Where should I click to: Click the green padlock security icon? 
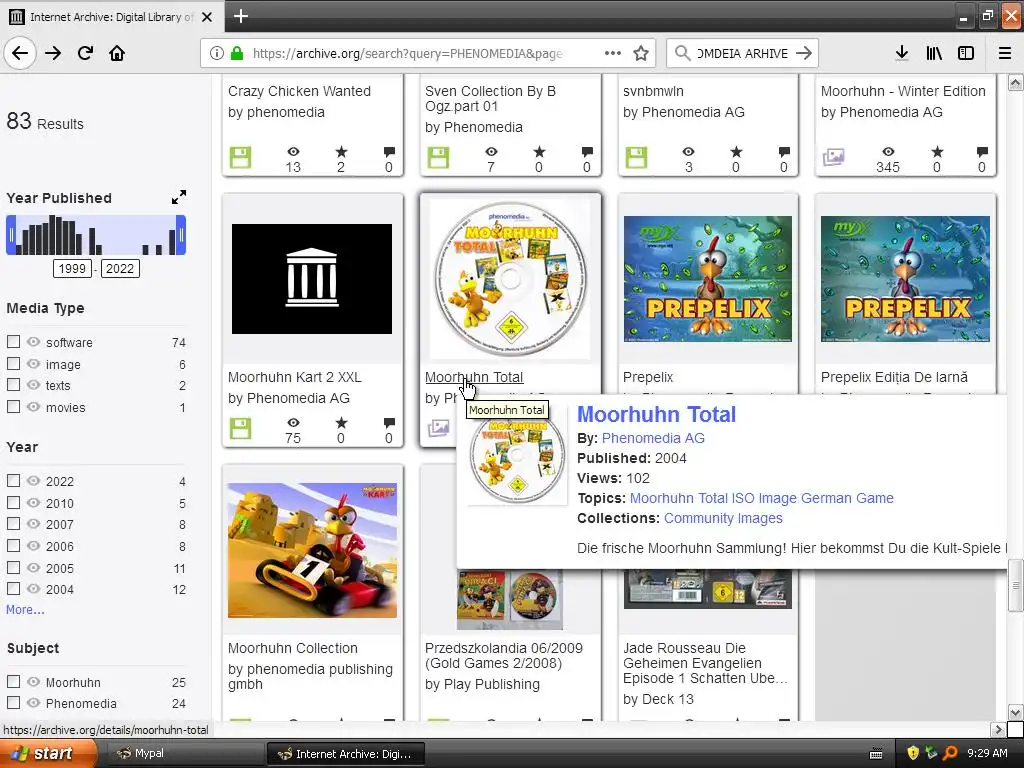click(x=237, y=53)
